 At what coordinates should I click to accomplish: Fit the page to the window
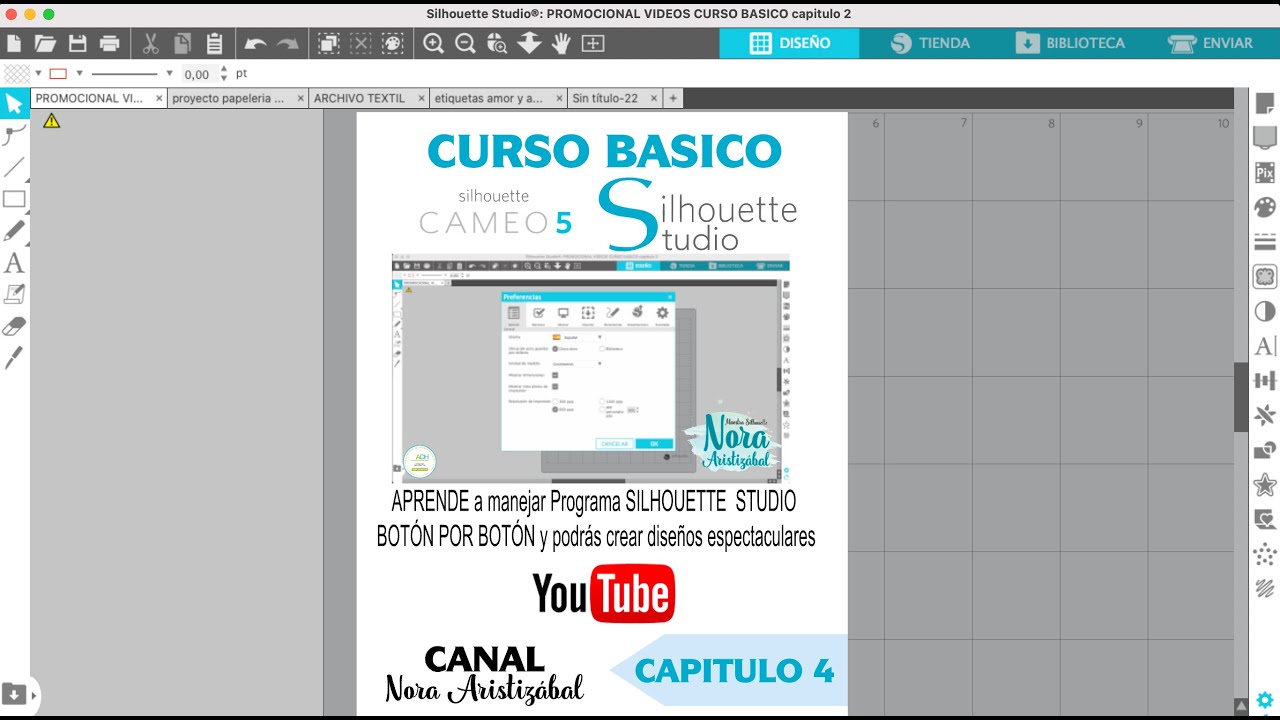pos(593,44)
